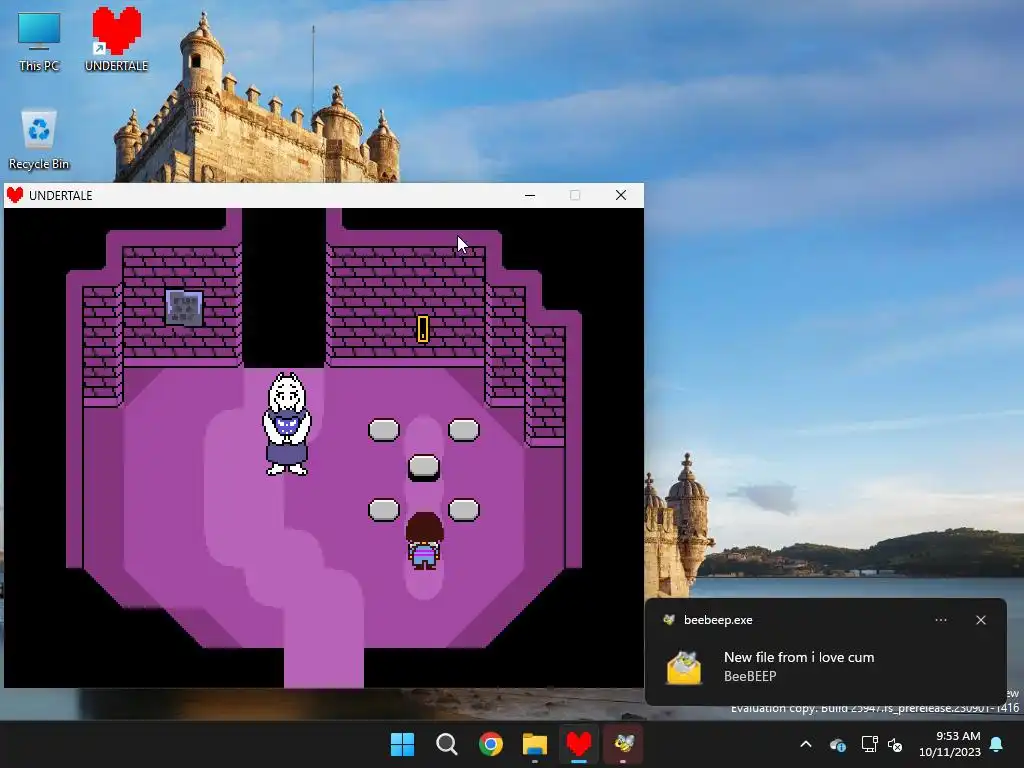Show hidden system tray icons
This screenshot has width=1024, height=768.
[806, 744]
